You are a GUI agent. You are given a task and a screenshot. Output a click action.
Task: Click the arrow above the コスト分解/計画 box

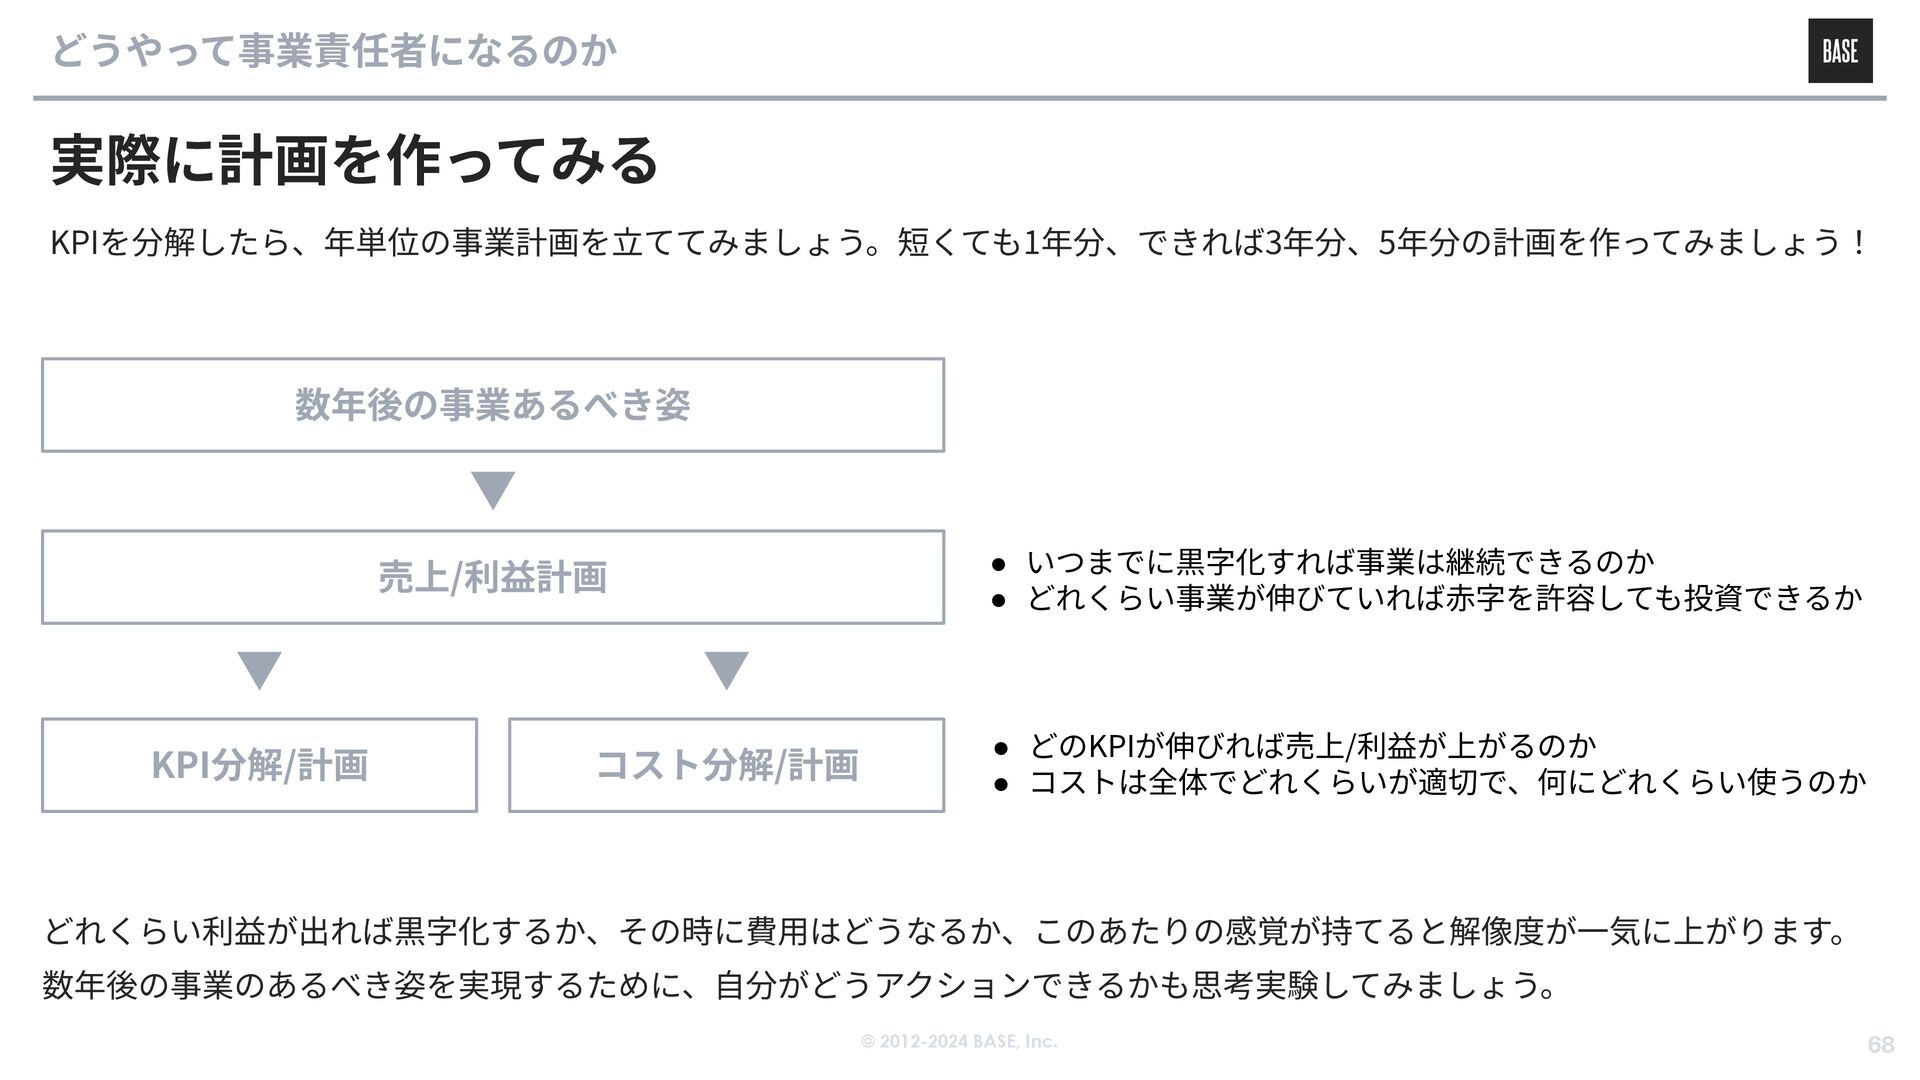click(727, 670)
